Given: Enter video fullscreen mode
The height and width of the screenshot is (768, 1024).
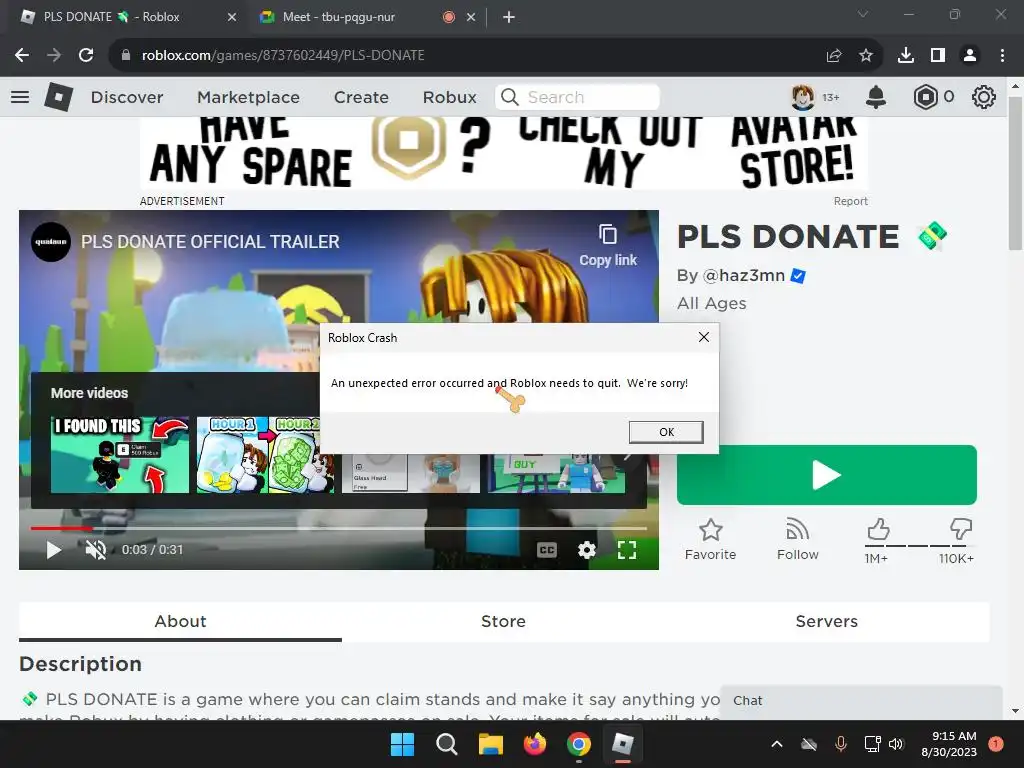Looking at the screenshot, I should [627, 550].
